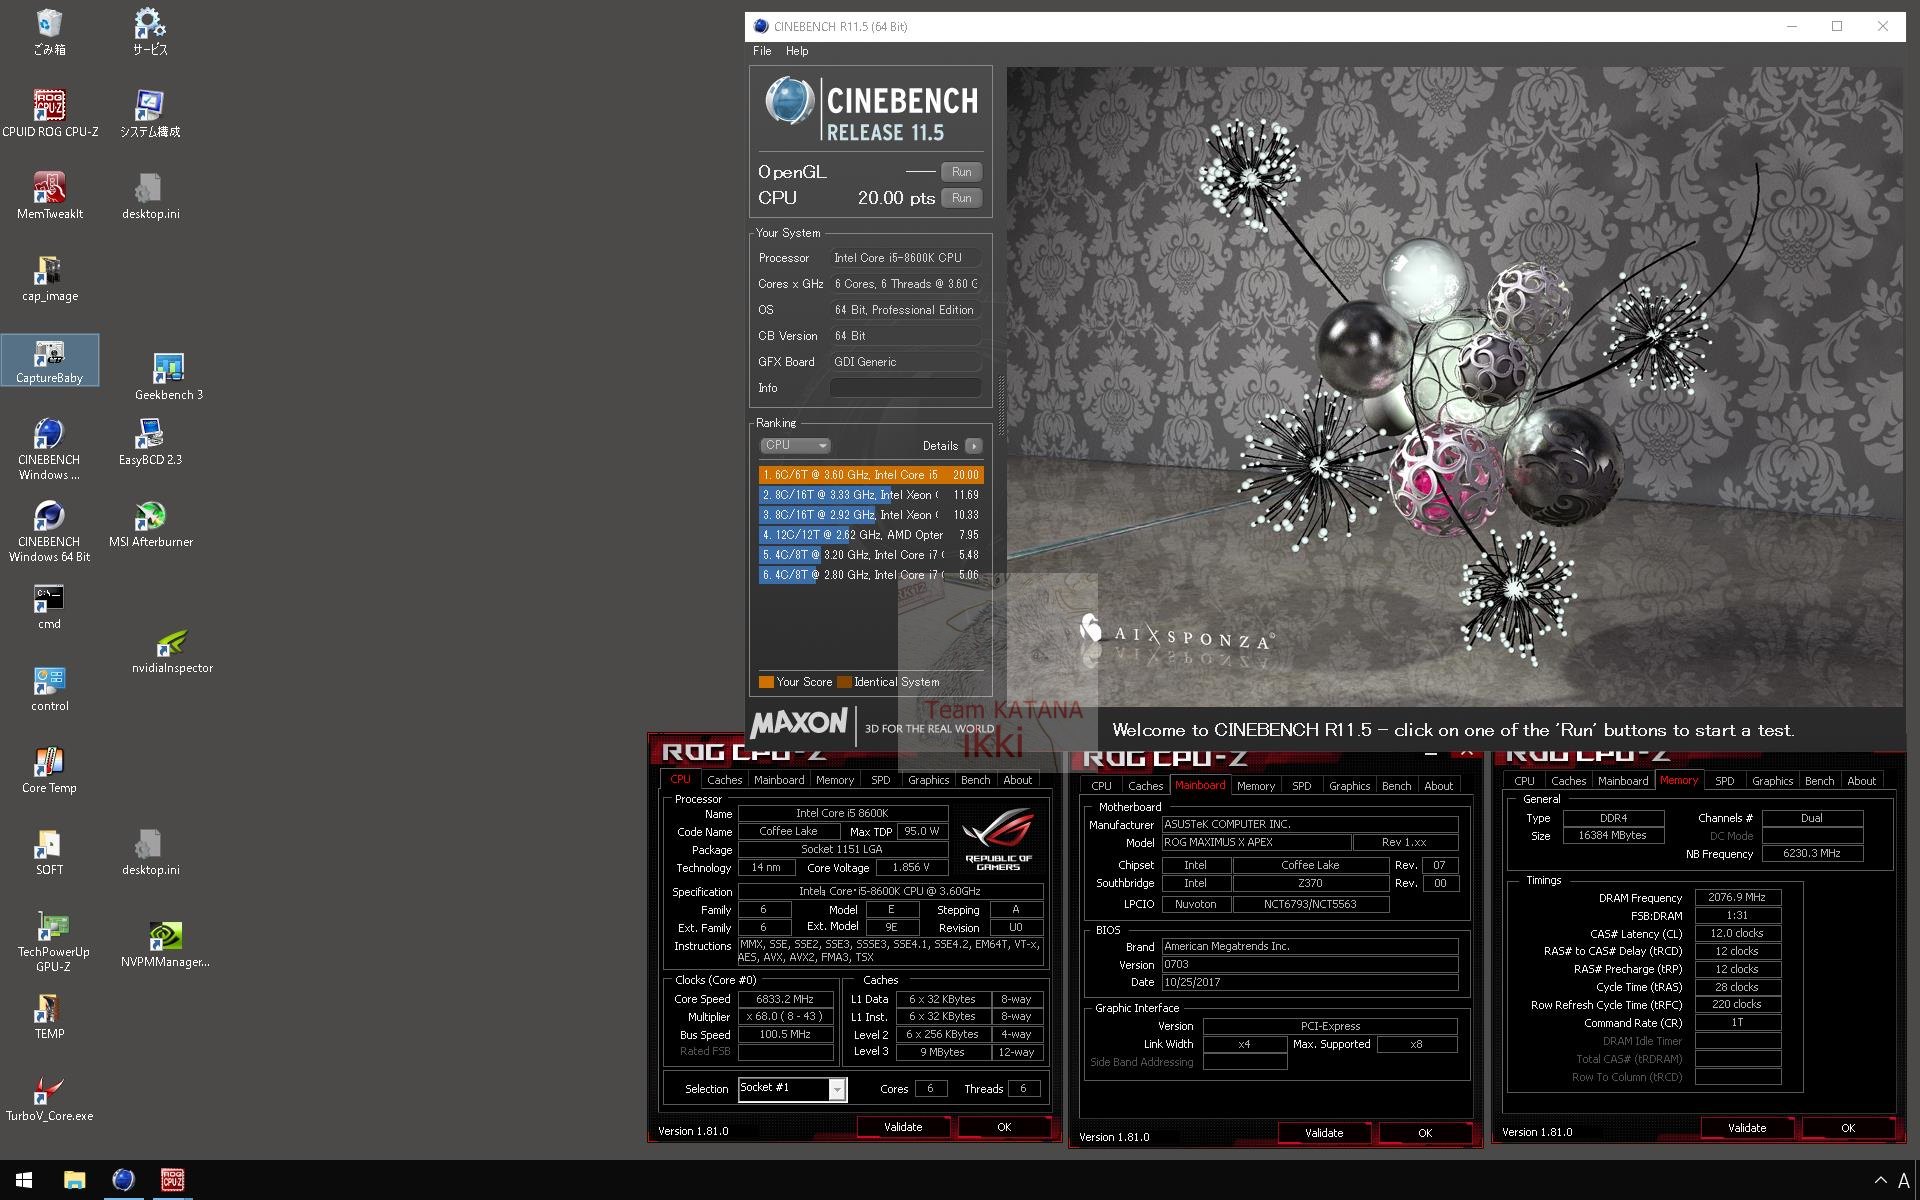Launch CPUID ROG CPU-Z desktop icon
This screenshot has width=1920, height=1200.
[50, 113]
